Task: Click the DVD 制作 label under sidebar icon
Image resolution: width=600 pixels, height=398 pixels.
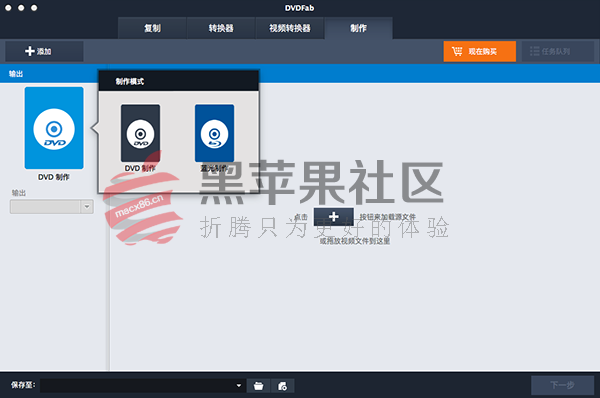Action: [x=54, y=177]
